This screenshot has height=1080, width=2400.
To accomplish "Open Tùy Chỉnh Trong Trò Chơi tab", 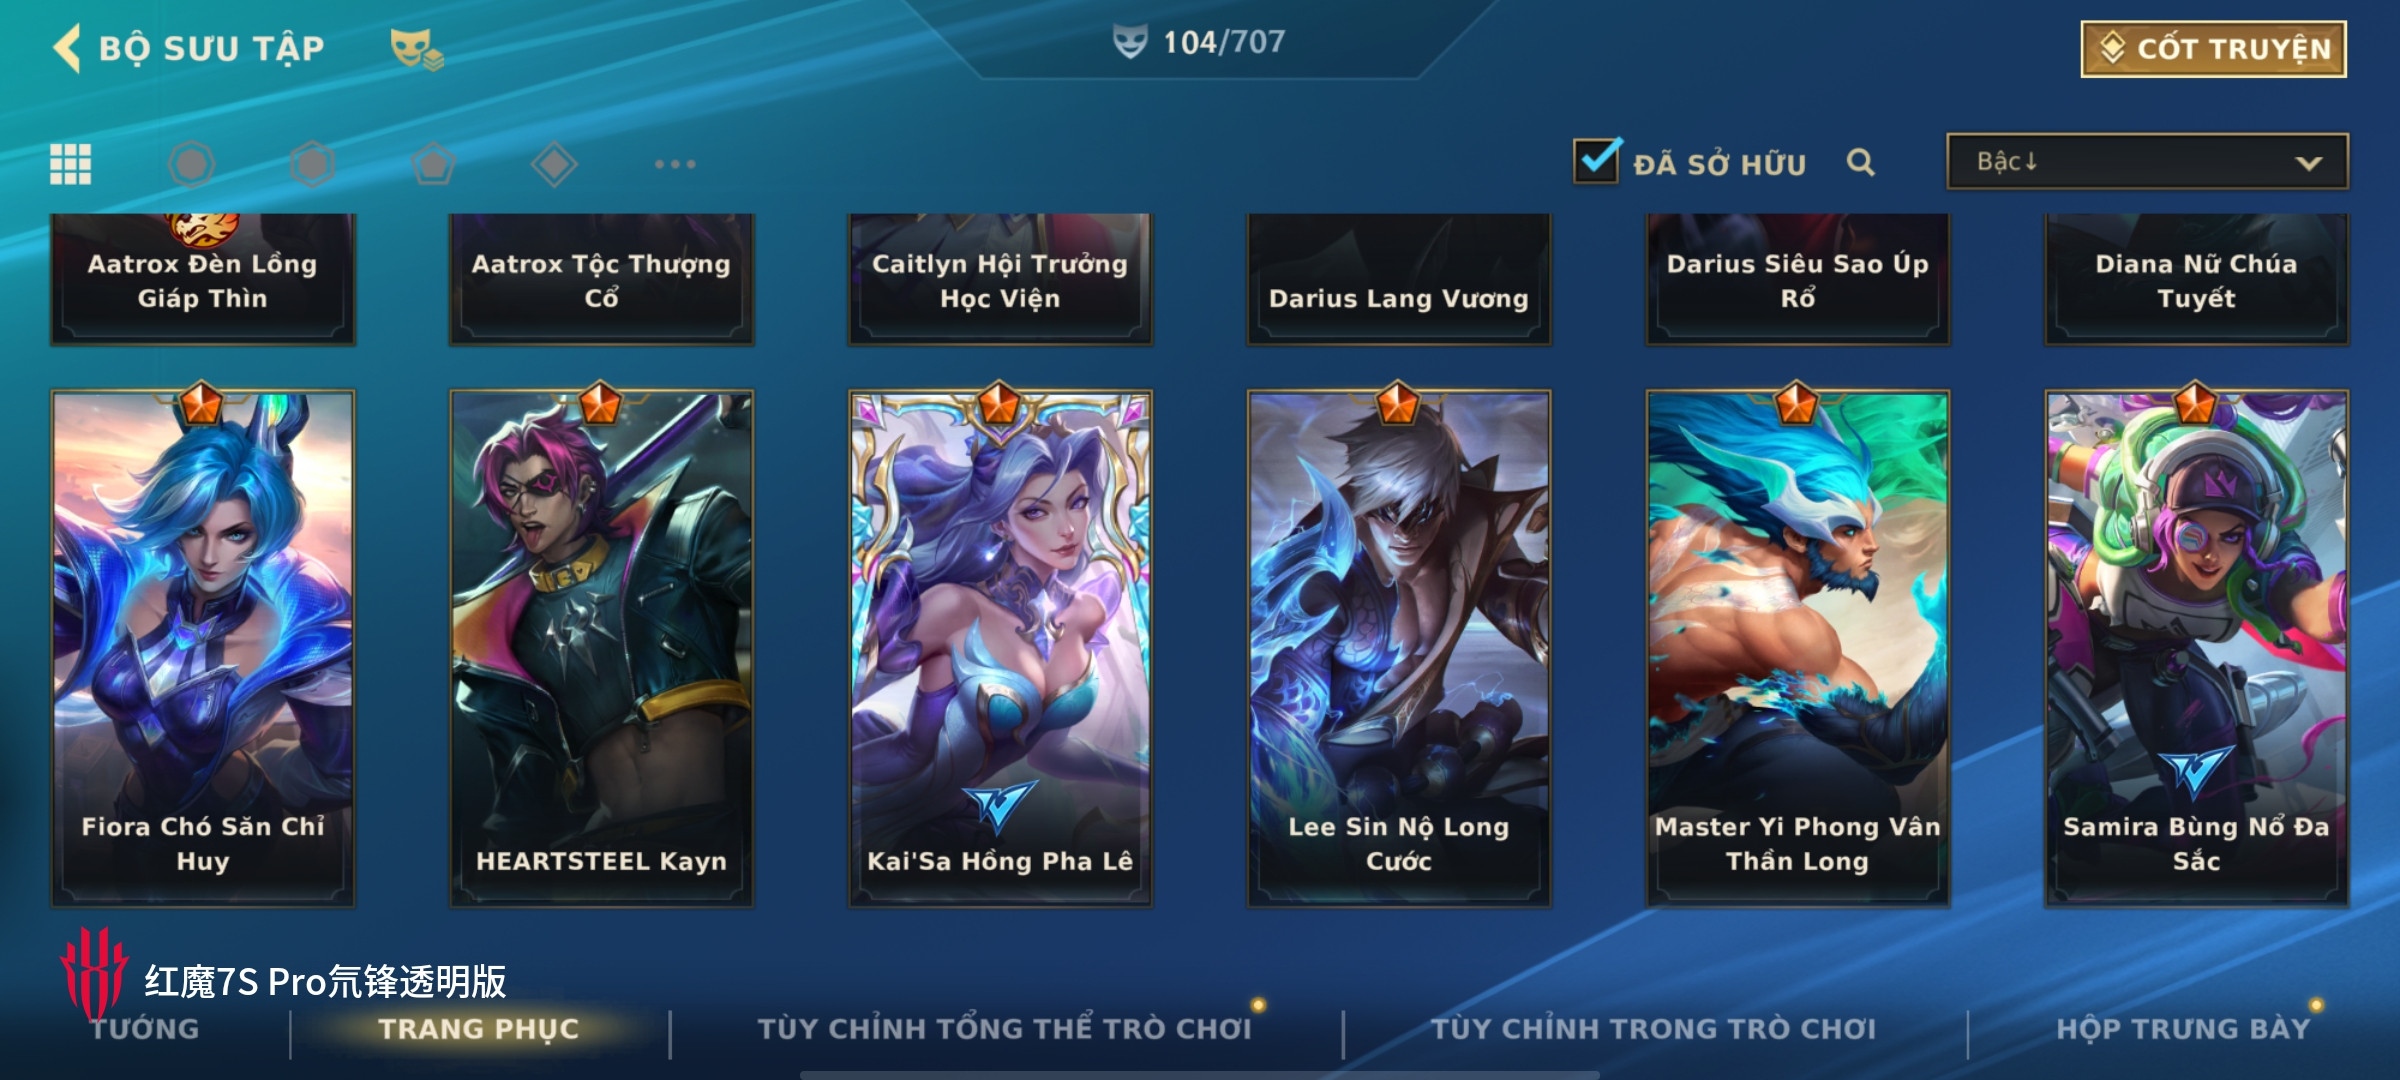I will [x=1653, y=1029].
